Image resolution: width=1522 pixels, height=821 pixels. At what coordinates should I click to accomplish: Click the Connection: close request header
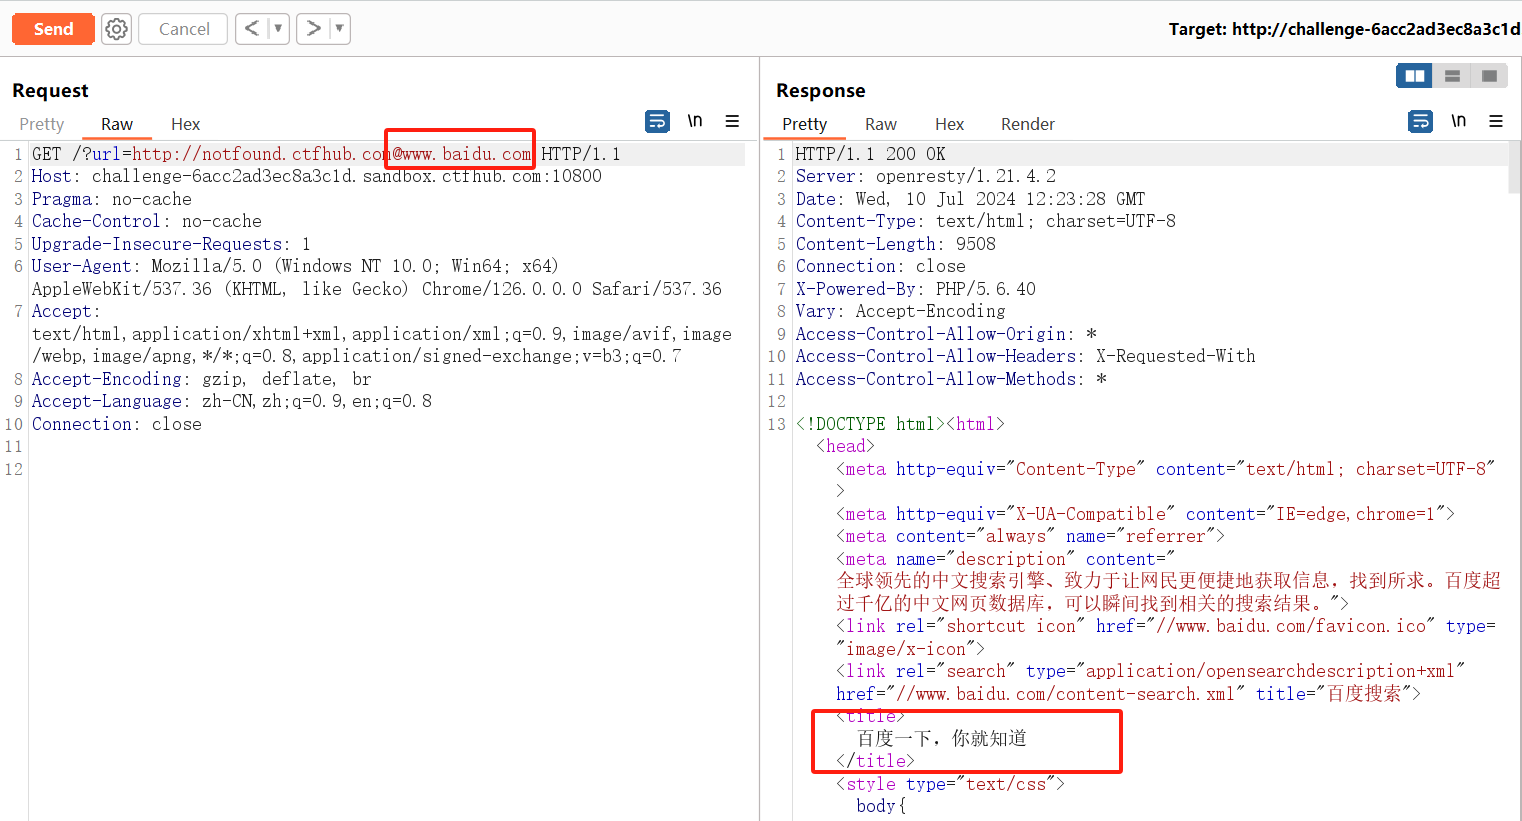[117, 424]
